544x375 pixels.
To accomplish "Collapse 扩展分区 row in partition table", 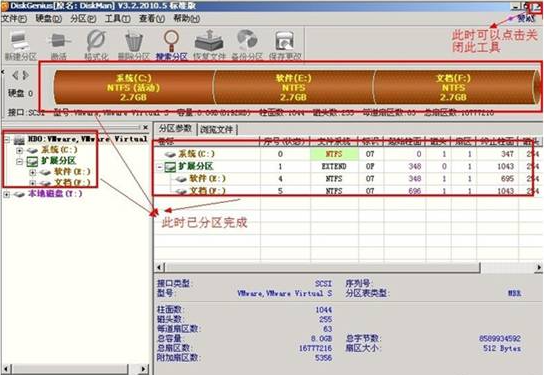I will coord(160,167).
